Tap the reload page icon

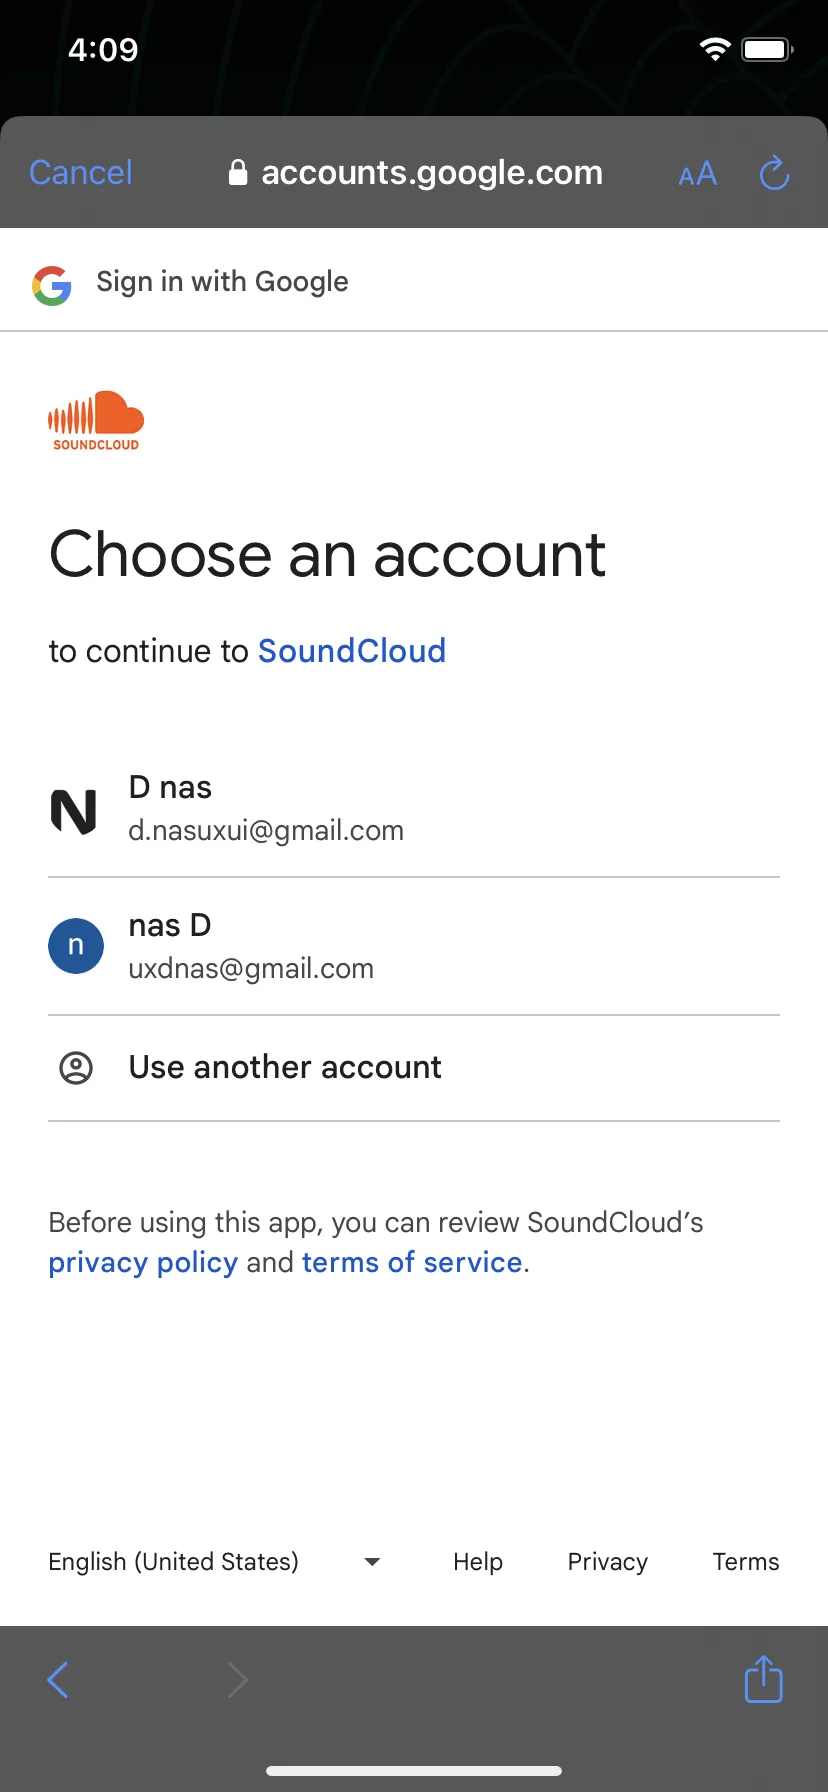click(x=774, y=173)
